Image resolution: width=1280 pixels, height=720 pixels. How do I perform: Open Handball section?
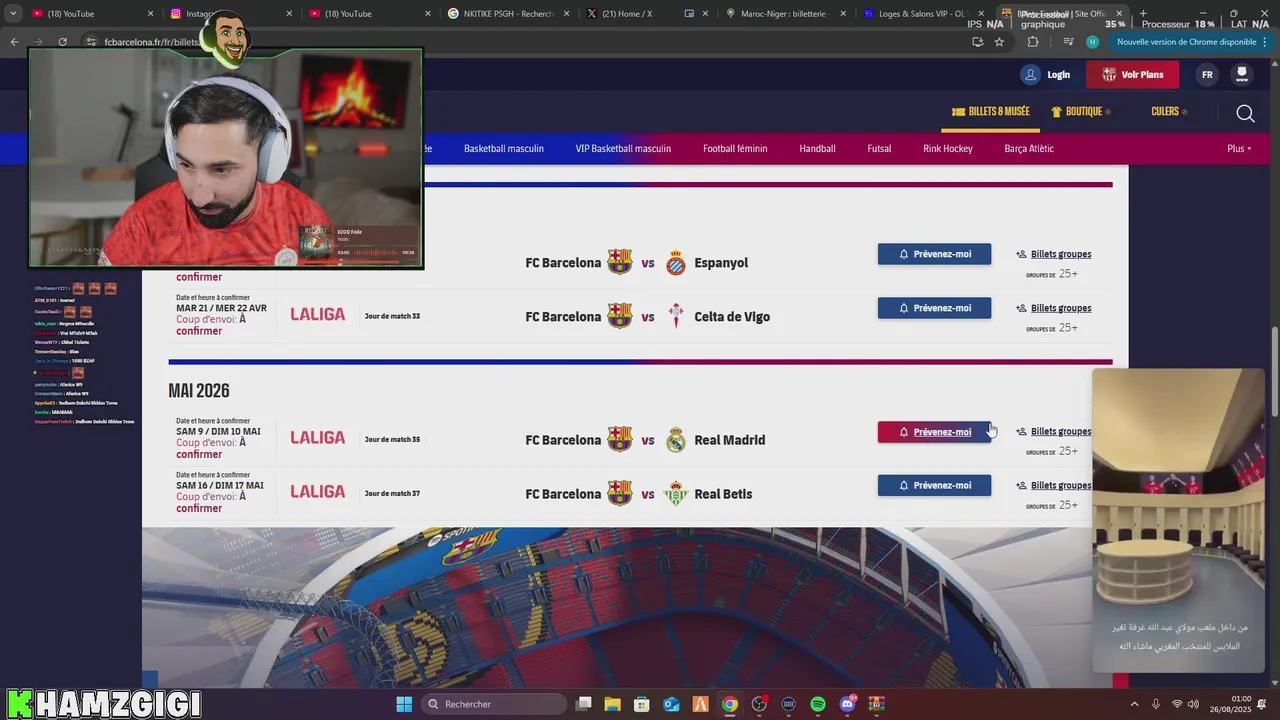(817, 148)
